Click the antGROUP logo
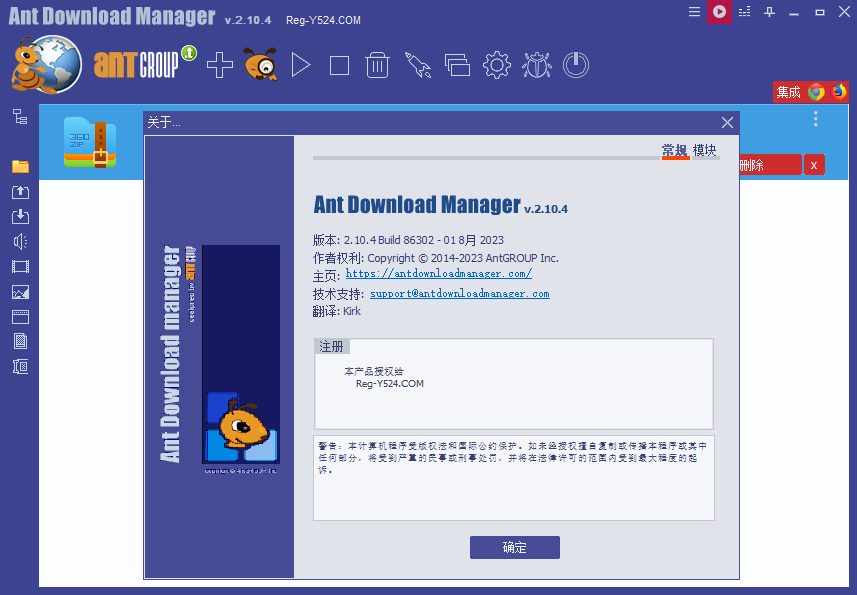Image resolution: width=857 pixels, height=595 pixels. 145,63
